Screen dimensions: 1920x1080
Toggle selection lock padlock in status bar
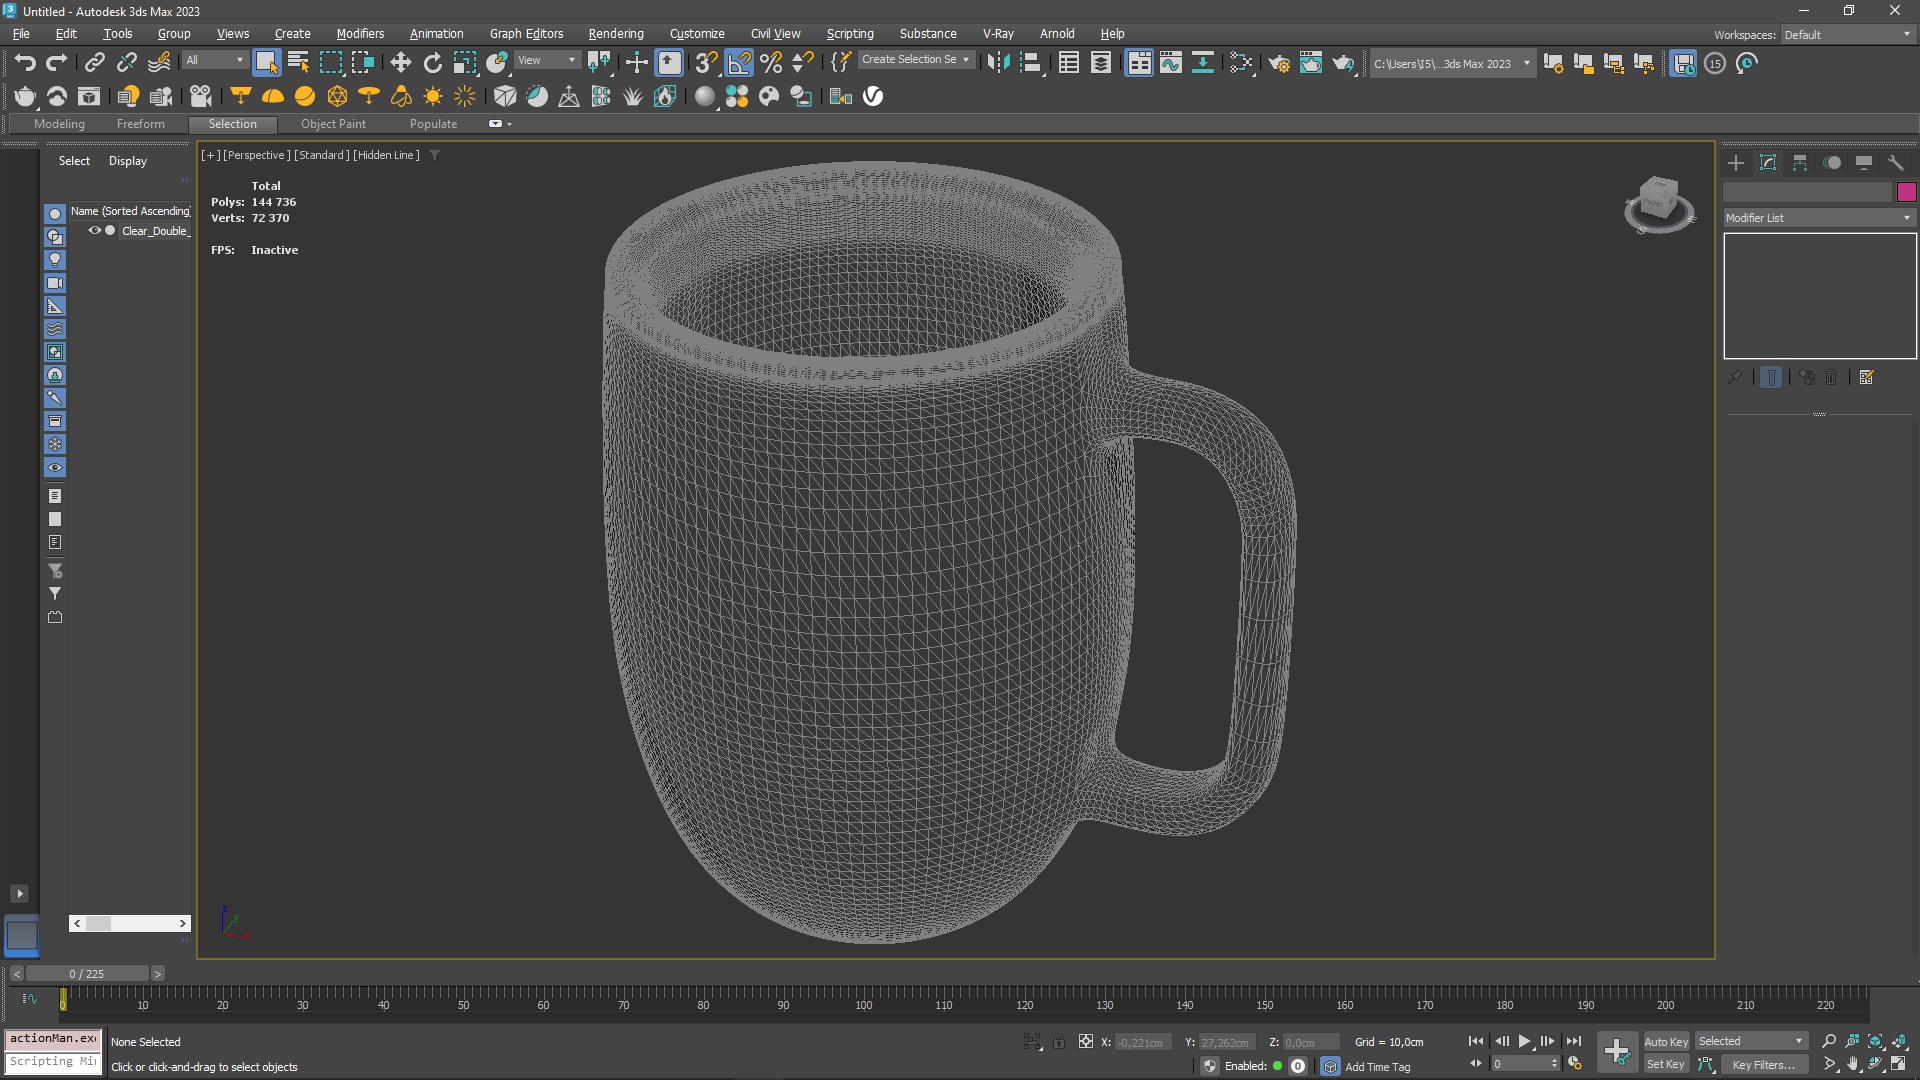(x=1059, y=1042)
